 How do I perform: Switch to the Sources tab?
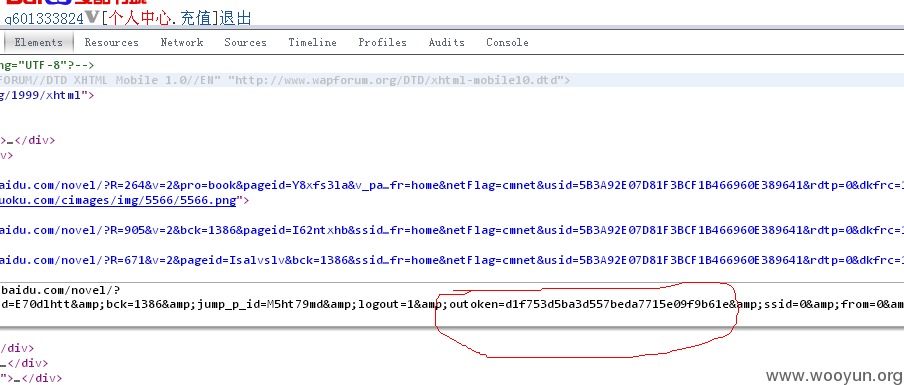point(246,43)
